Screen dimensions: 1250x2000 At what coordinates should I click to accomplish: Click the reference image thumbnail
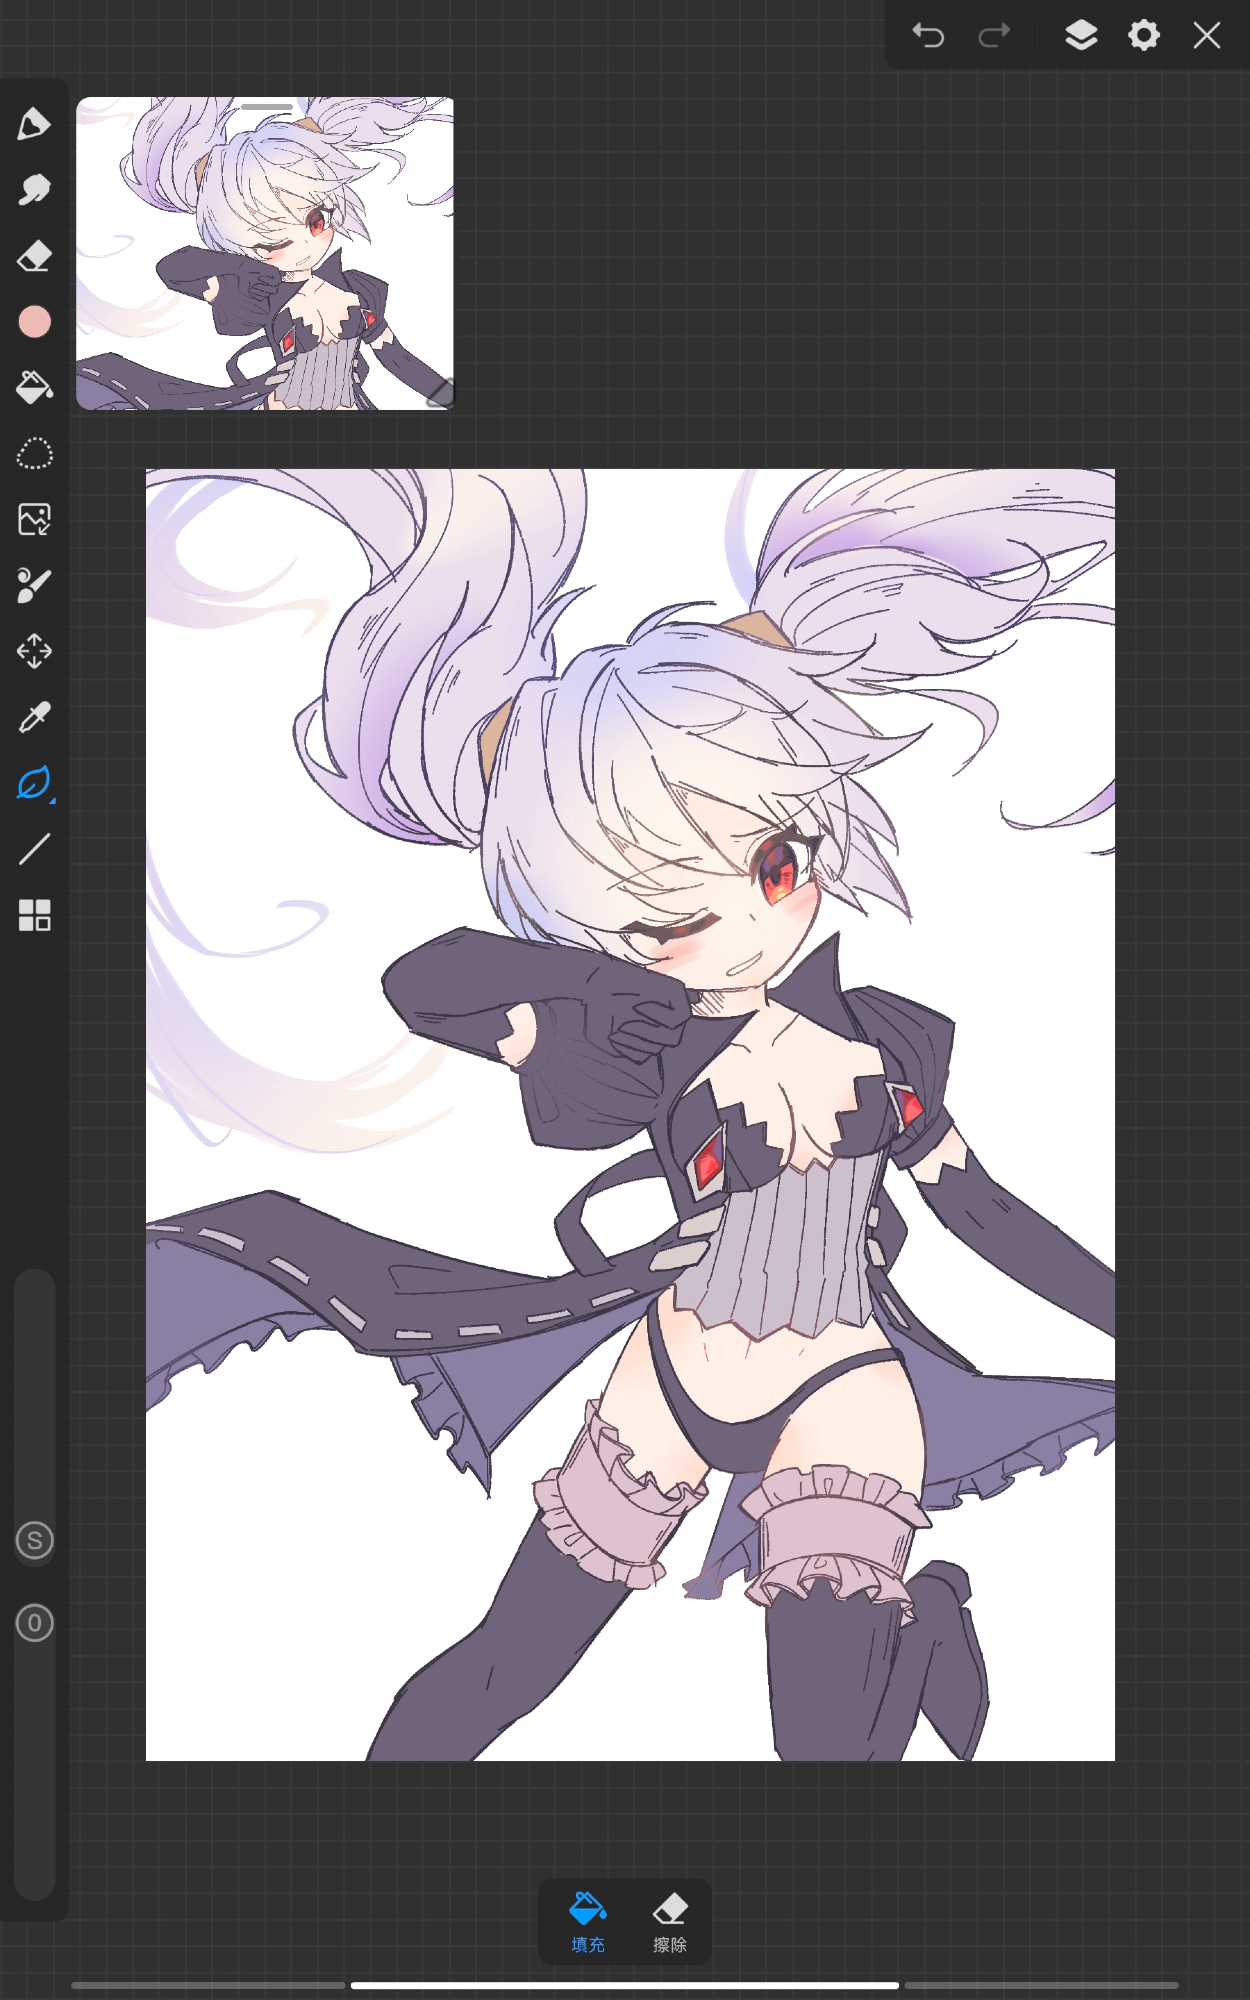click(265, 255)
